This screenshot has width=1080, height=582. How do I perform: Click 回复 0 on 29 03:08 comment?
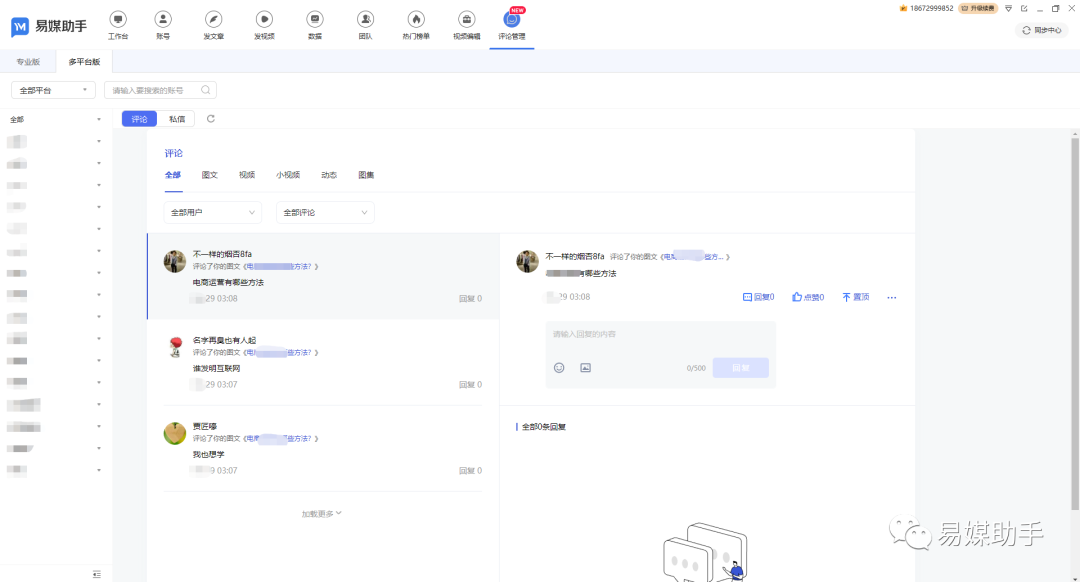pyautogui.click(x=470, y=299)
